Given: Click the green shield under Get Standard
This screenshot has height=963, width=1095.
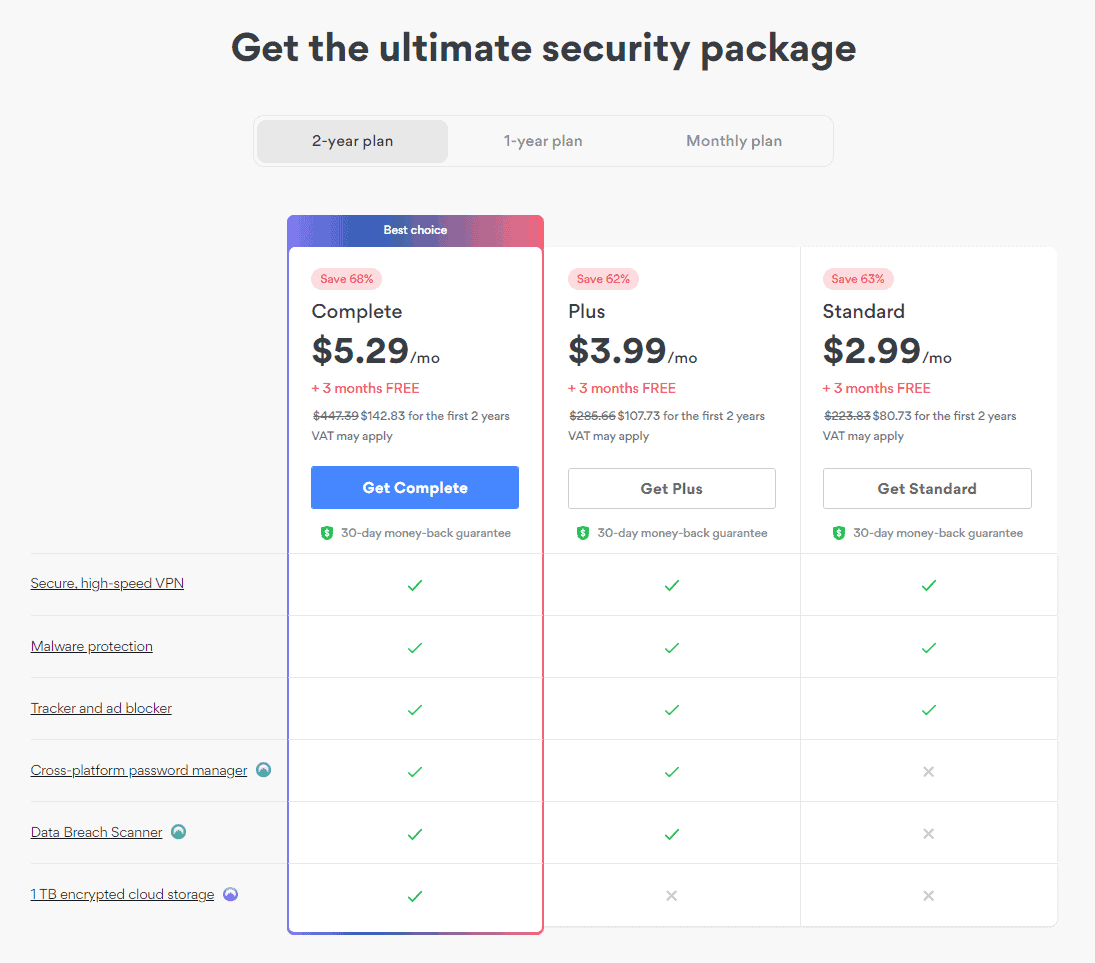Looking at the screenshot, I should pyautogui.click(x=839, y=533).
